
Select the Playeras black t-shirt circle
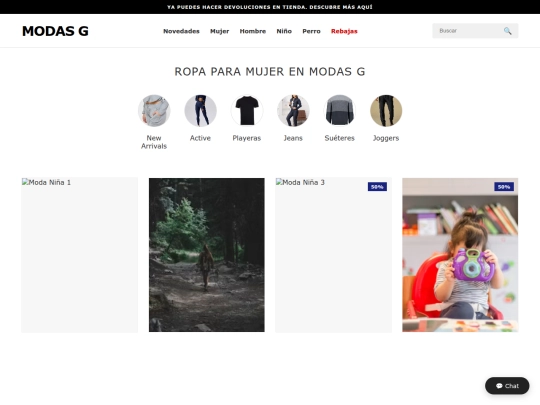click(x=247, y=111)
